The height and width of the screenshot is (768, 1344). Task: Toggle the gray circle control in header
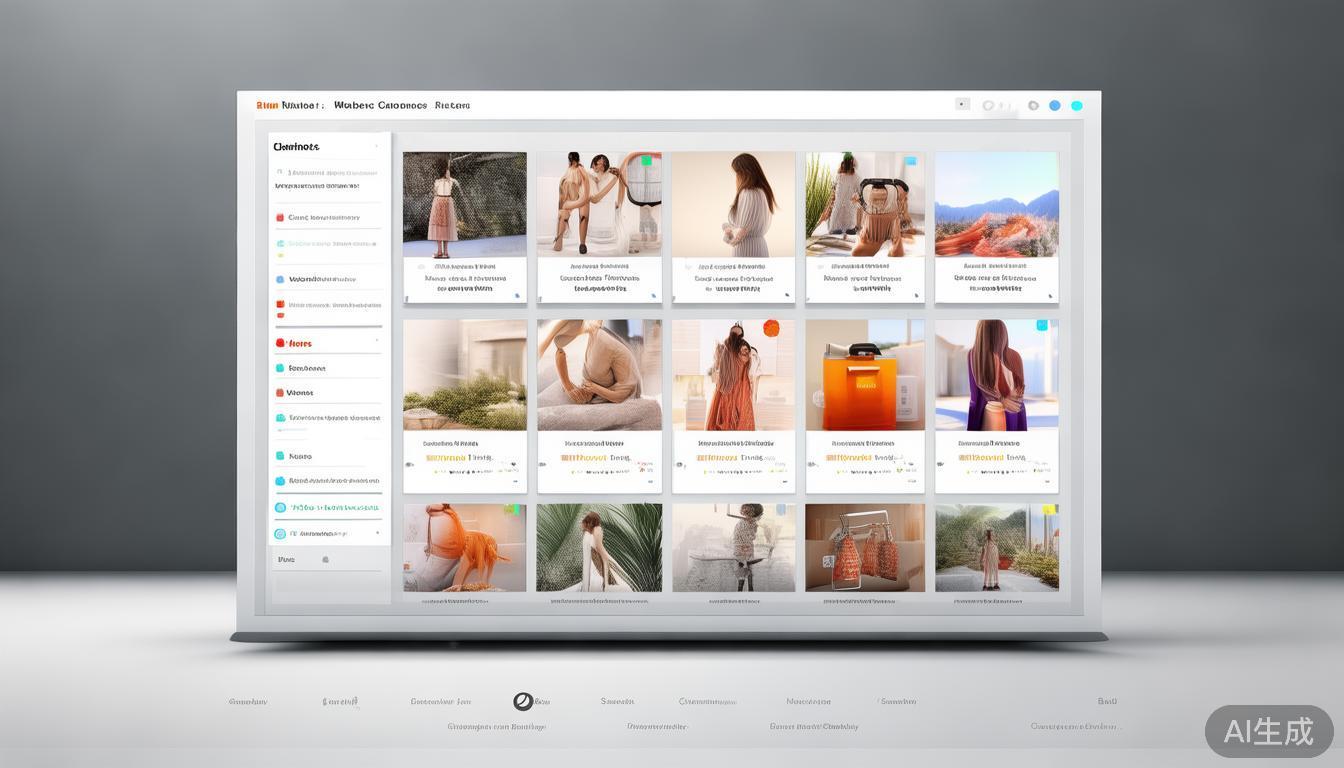click(x=989, y=106)
